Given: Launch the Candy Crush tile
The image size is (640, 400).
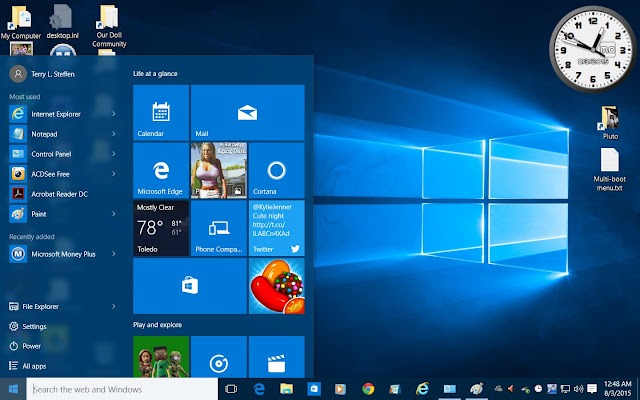Looking at the screenshot, I should tap(276, 286).
